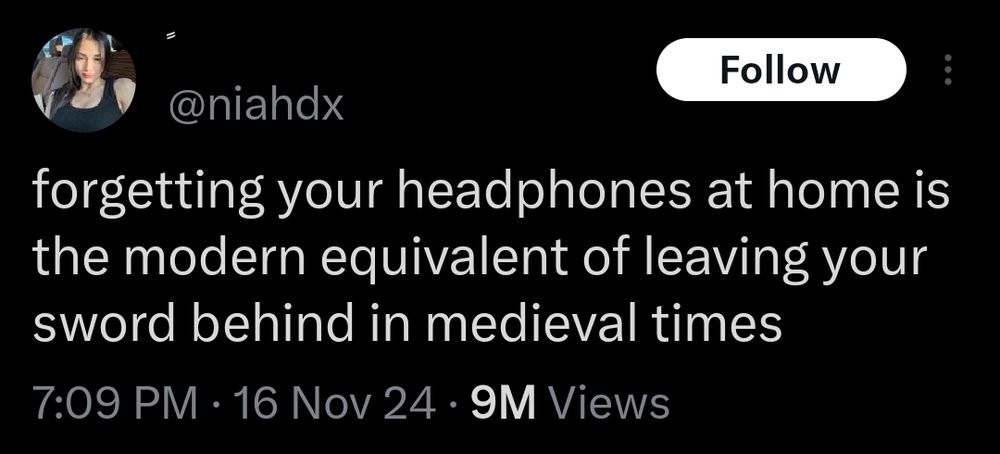The height and width of the screenshot is (454, 1000).
Task: Click the bold 9M number
Action: (502, 402)
